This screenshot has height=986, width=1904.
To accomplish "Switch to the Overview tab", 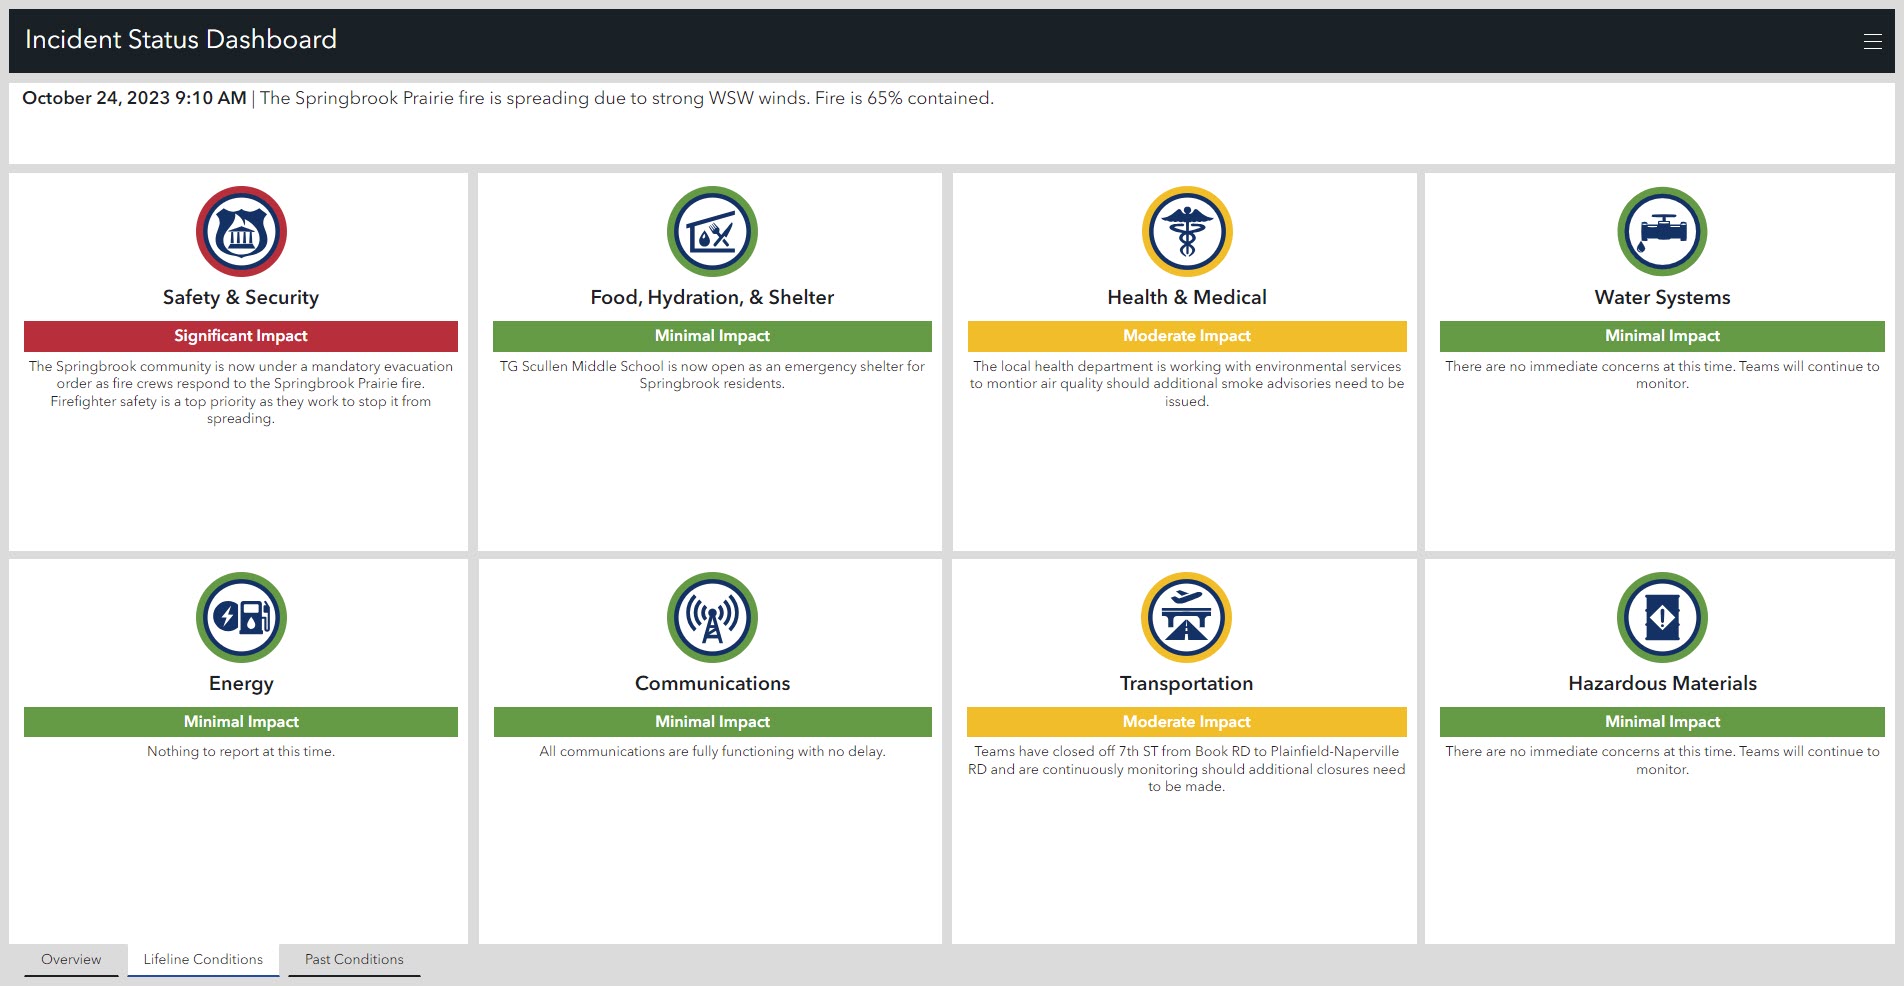I will tap(71, 959).
